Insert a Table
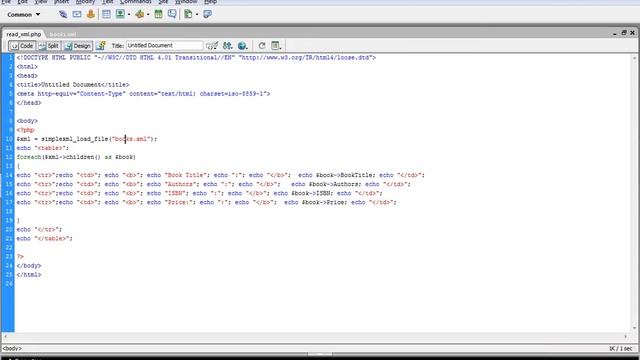Screen dimensions: 640x360 coord(106,14)
